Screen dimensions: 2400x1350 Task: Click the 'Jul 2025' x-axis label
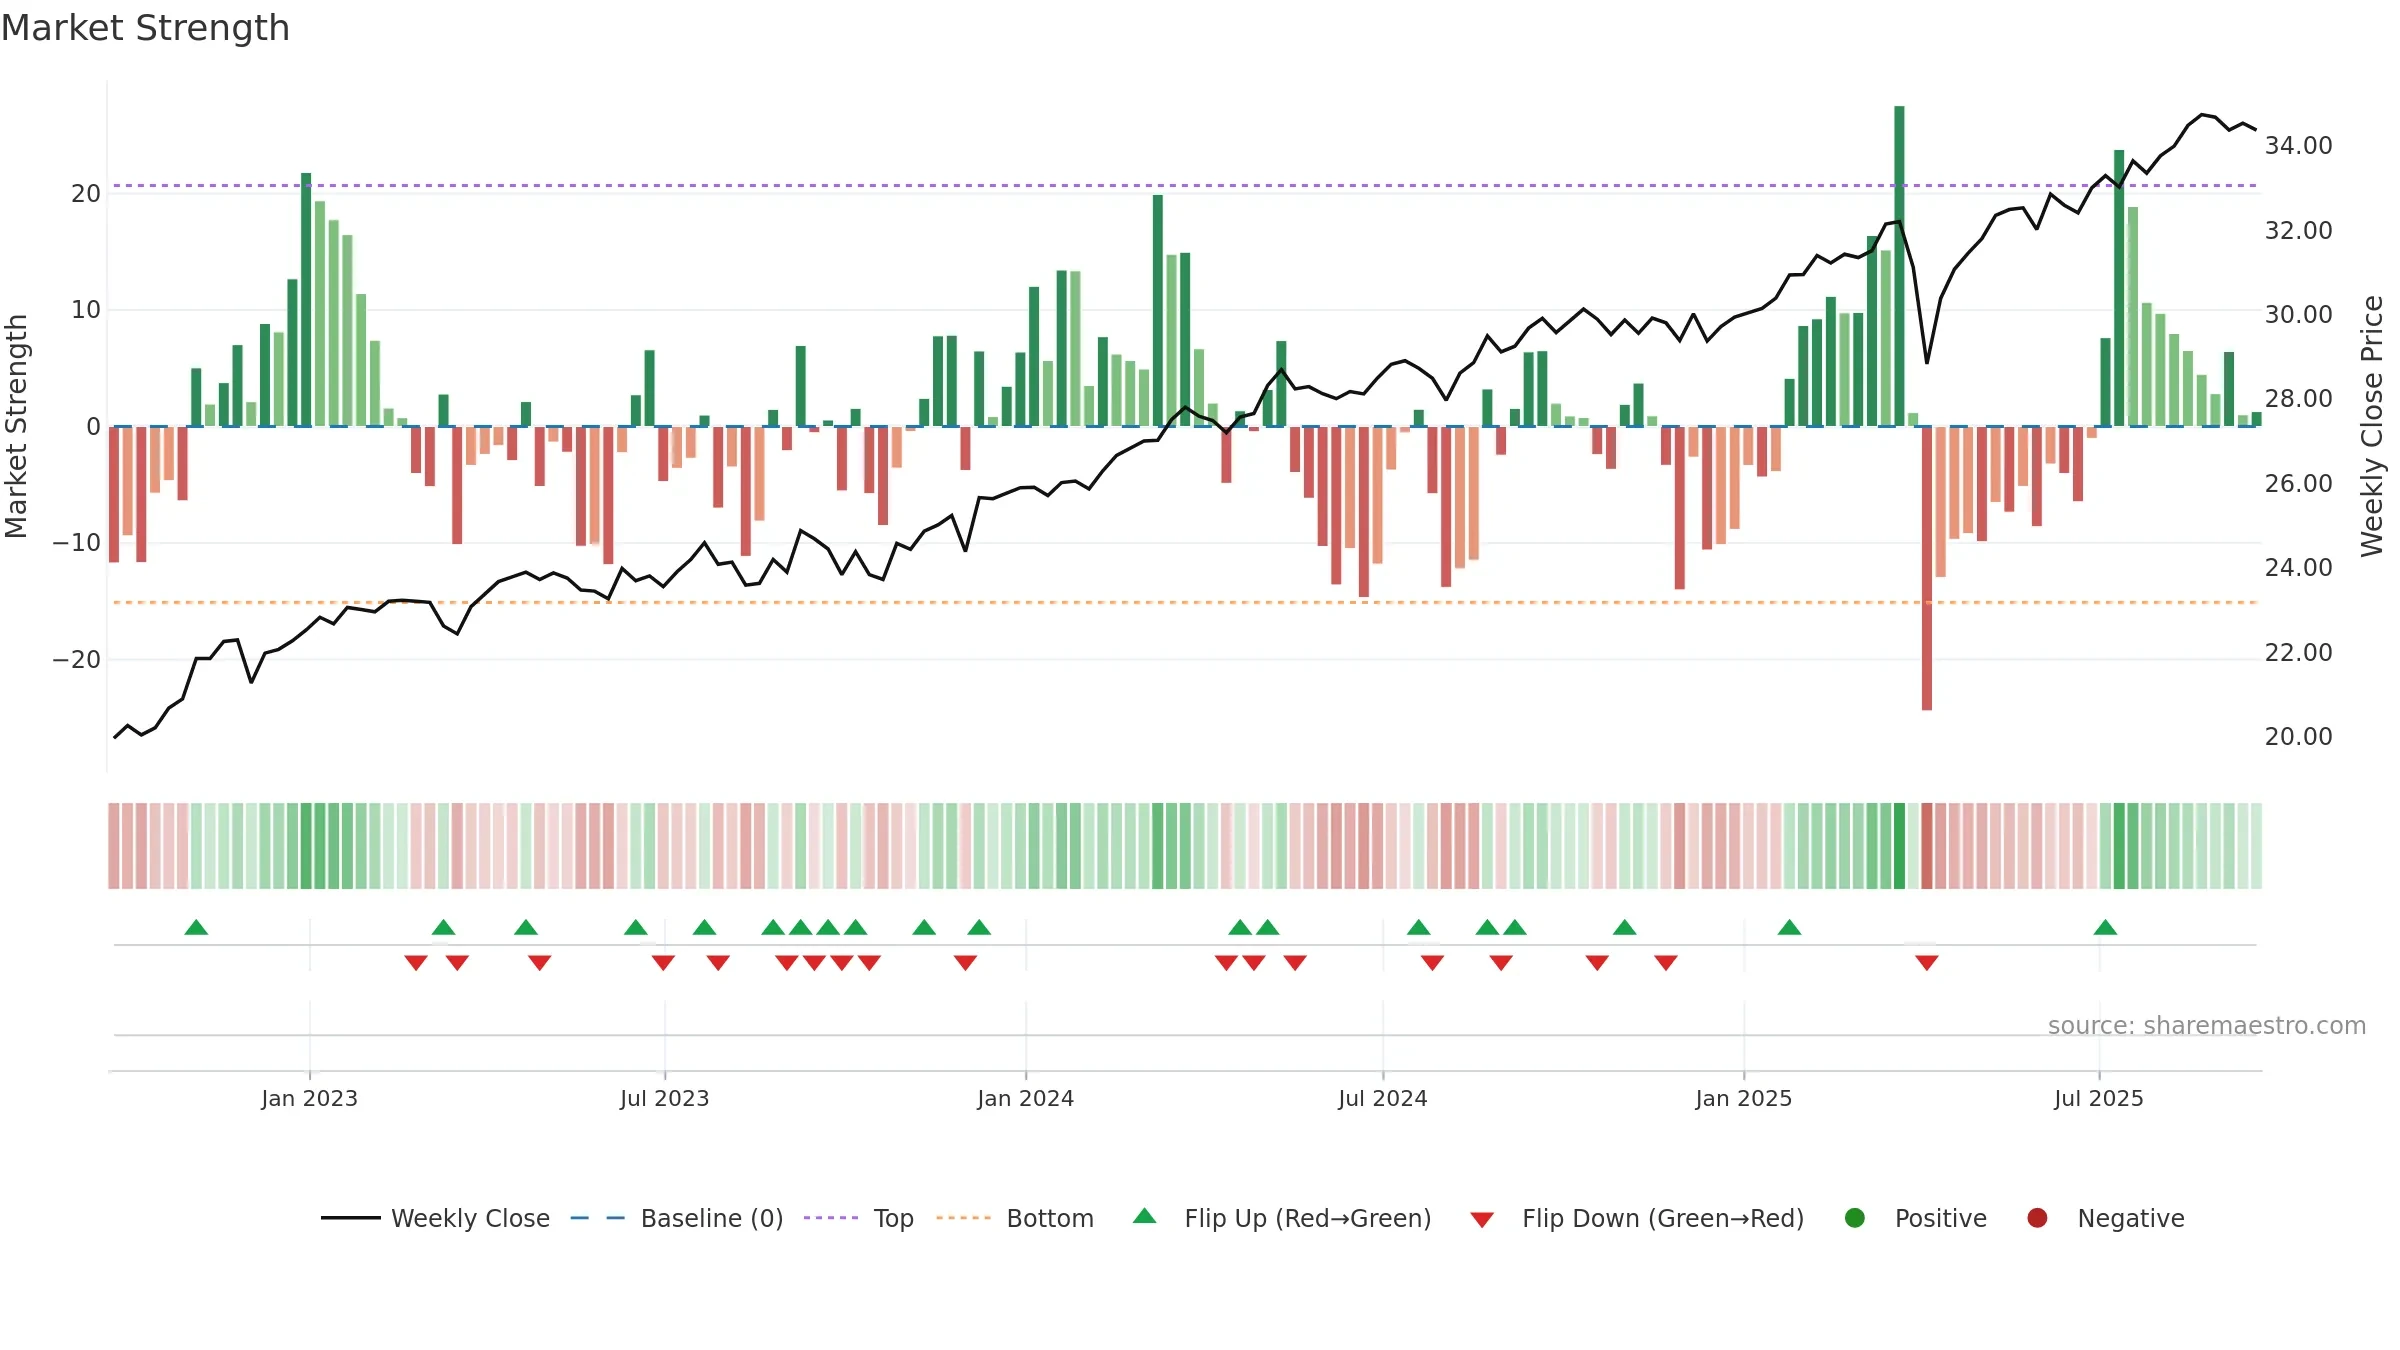(x=2098, y=1098)
